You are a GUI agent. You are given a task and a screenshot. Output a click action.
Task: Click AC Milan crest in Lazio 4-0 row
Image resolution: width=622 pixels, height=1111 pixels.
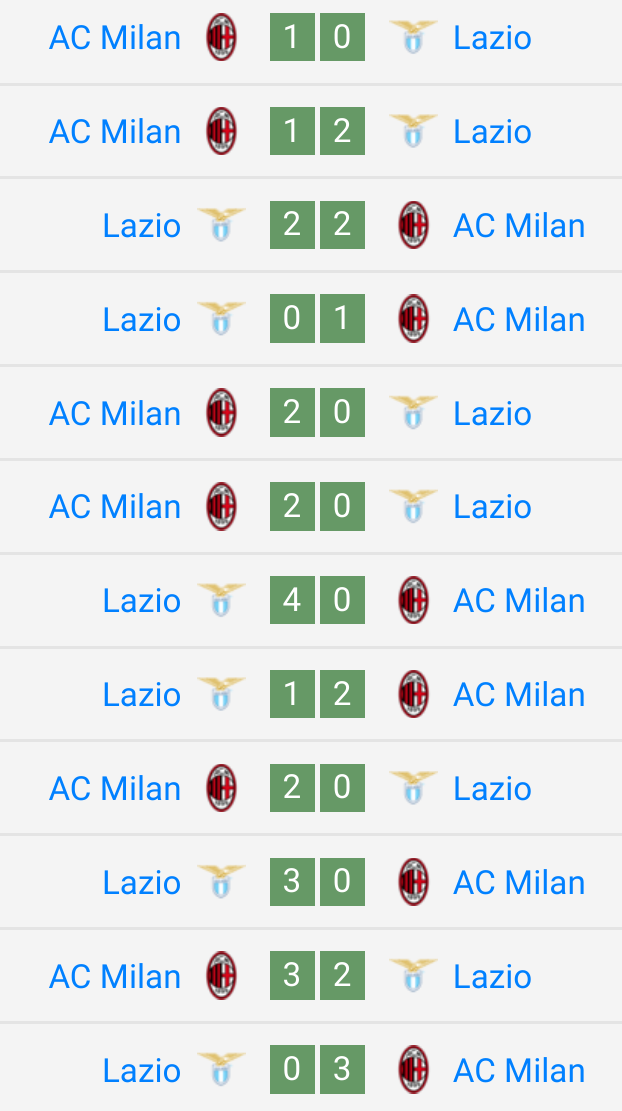click(x=413, y=600)
